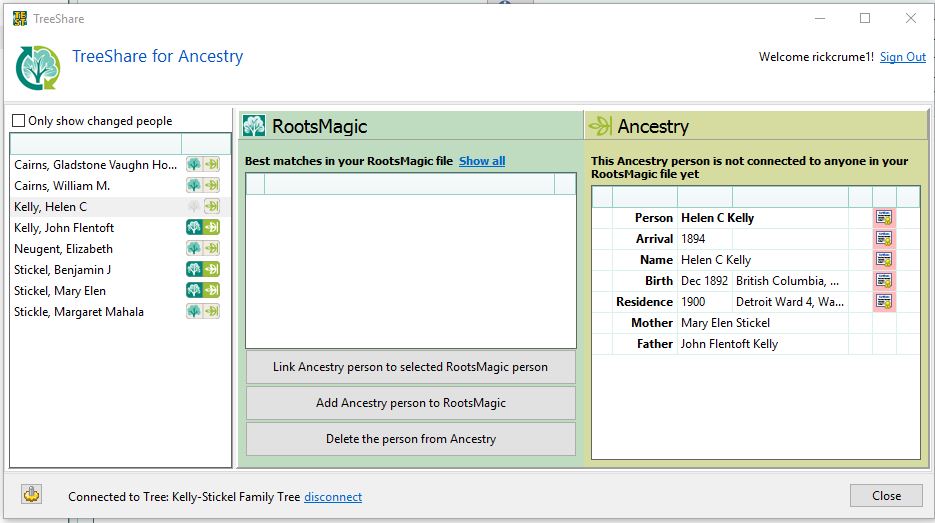Click residence place Detroit Ward 4
The width and height of the screenshot is (935, 523).
click(x=790, y=302)
